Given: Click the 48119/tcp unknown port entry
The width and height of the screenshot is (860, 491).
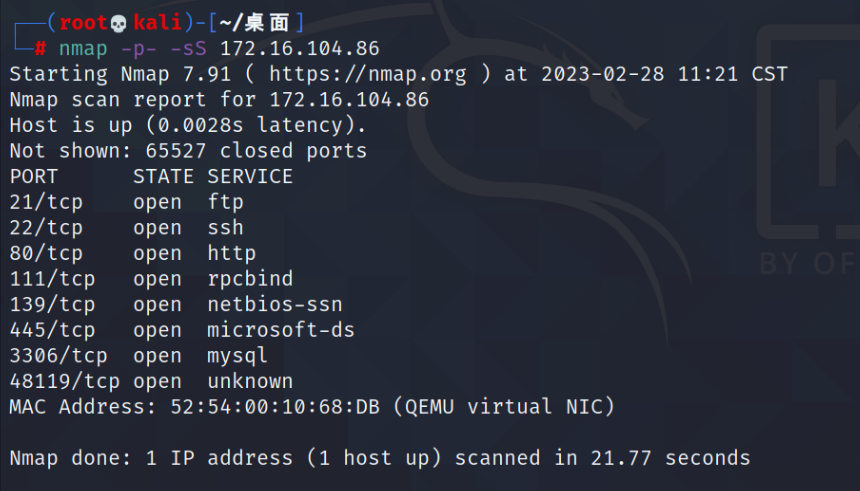Looking at the screenshot, I should point(151,381).
